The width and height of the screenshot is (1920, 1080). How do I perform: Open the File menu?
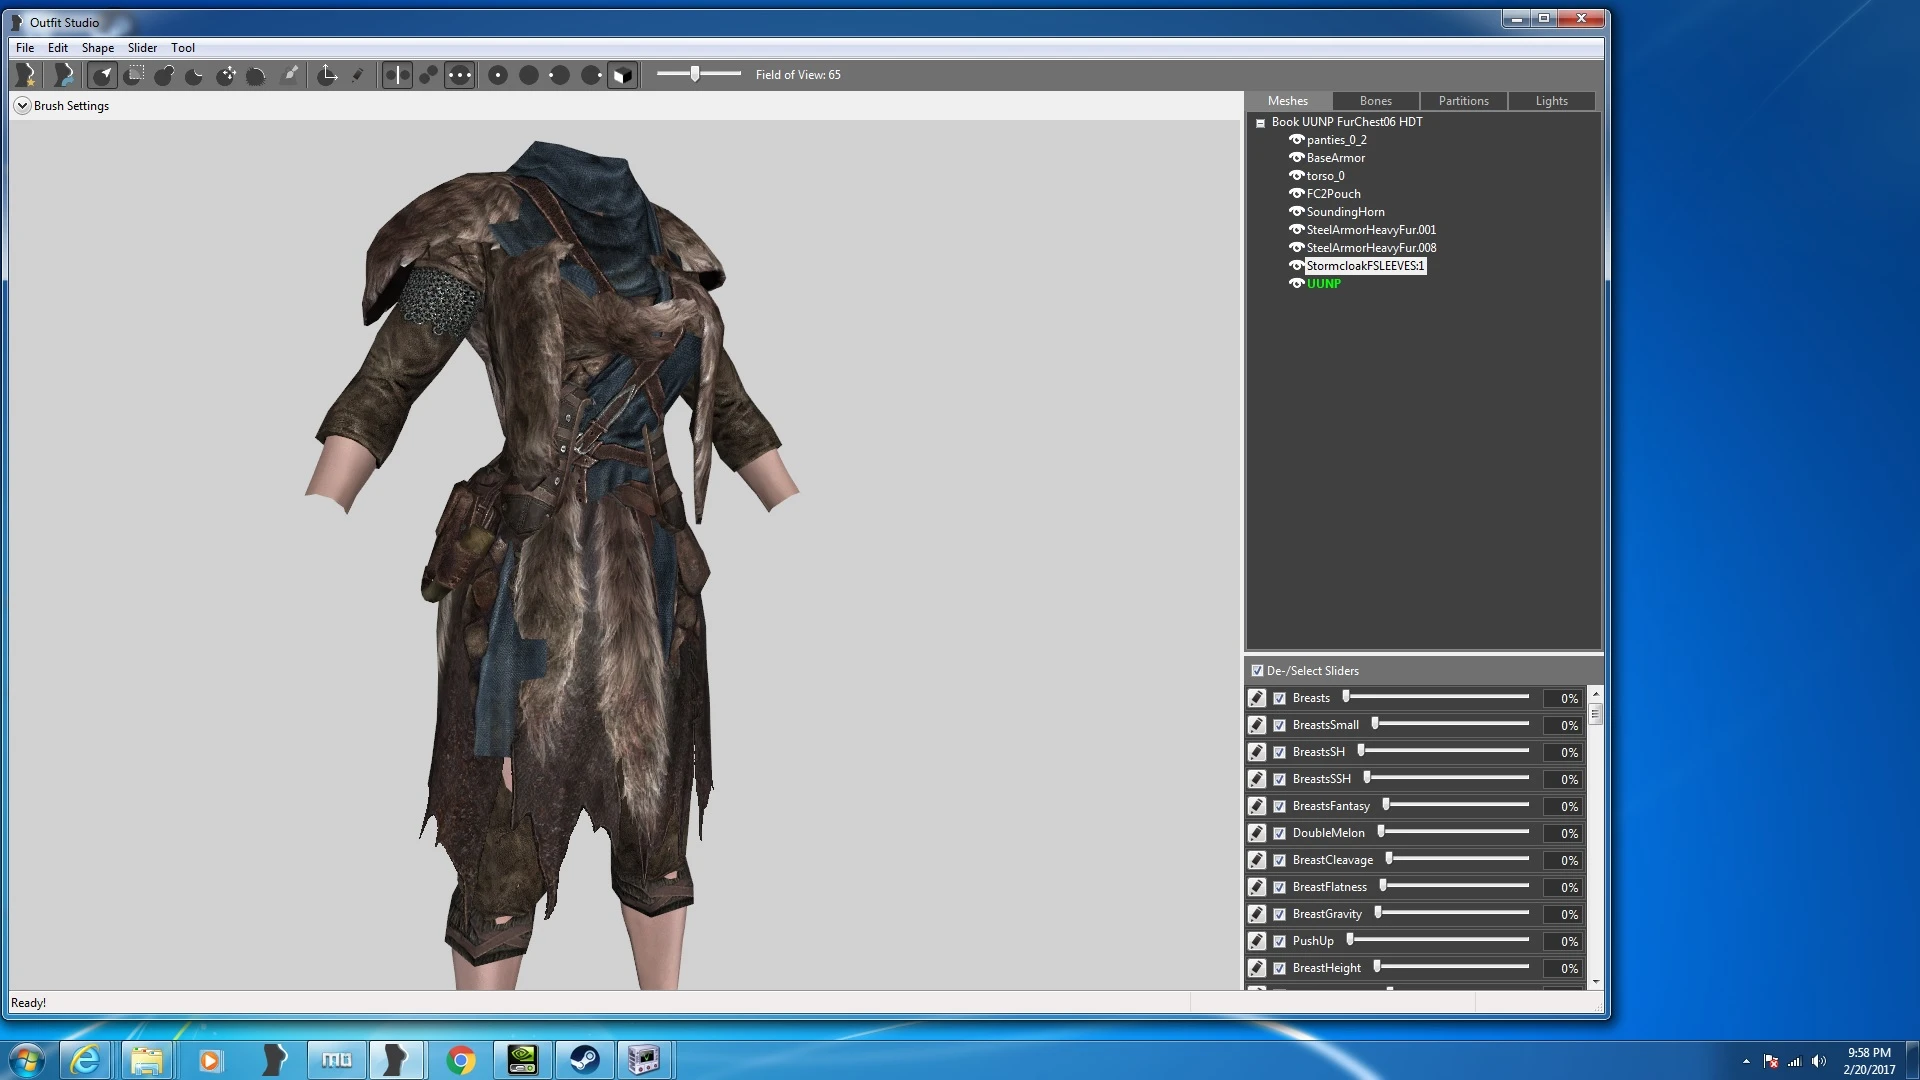coord(25,48)
